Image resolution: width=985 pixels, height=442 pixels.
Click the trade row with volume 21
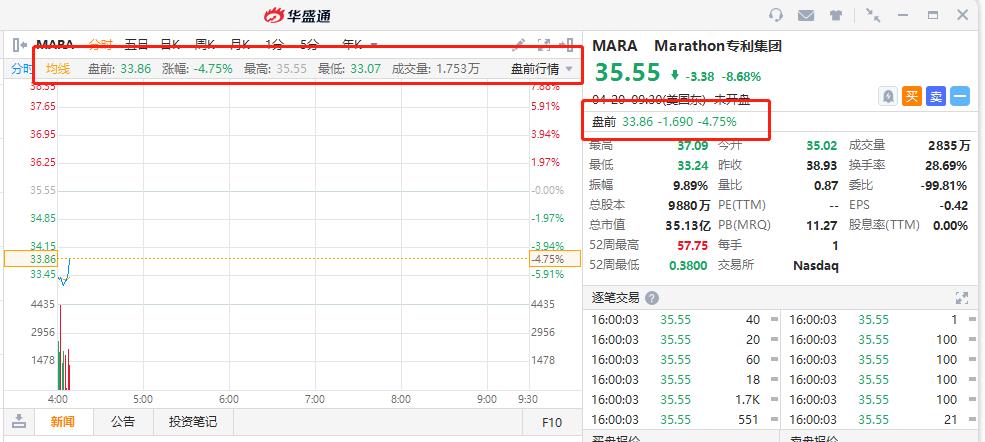pos(879,419)
